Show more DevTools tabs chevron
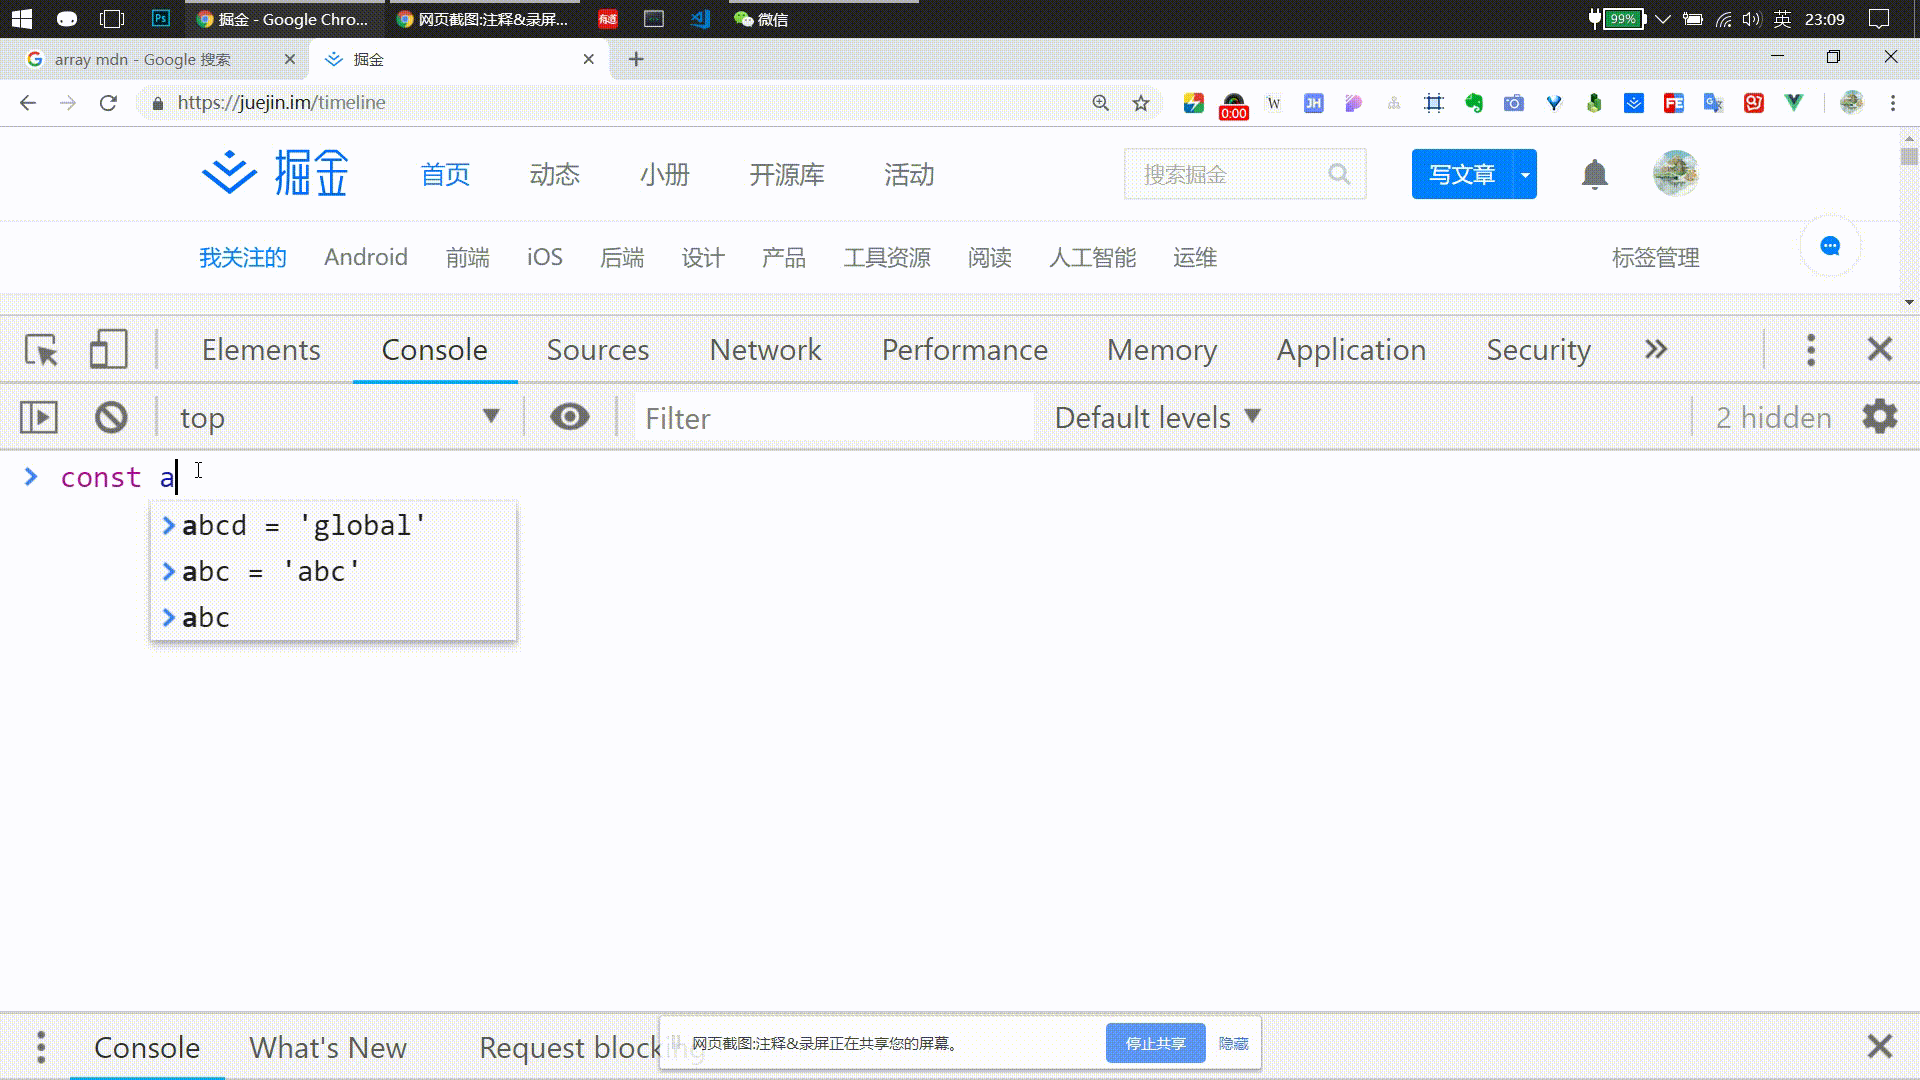Viewport: 1920px width, 1080px height. click(1656, 350)
